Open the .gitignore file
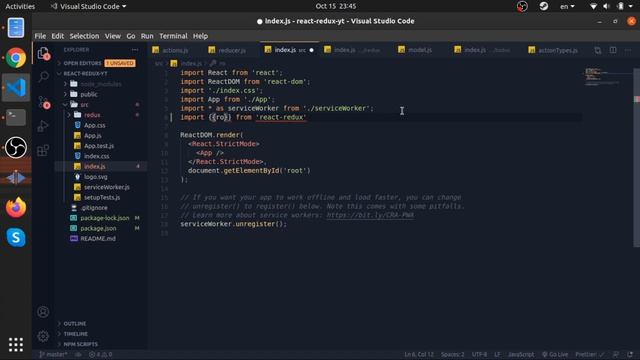 coord(94,207)
